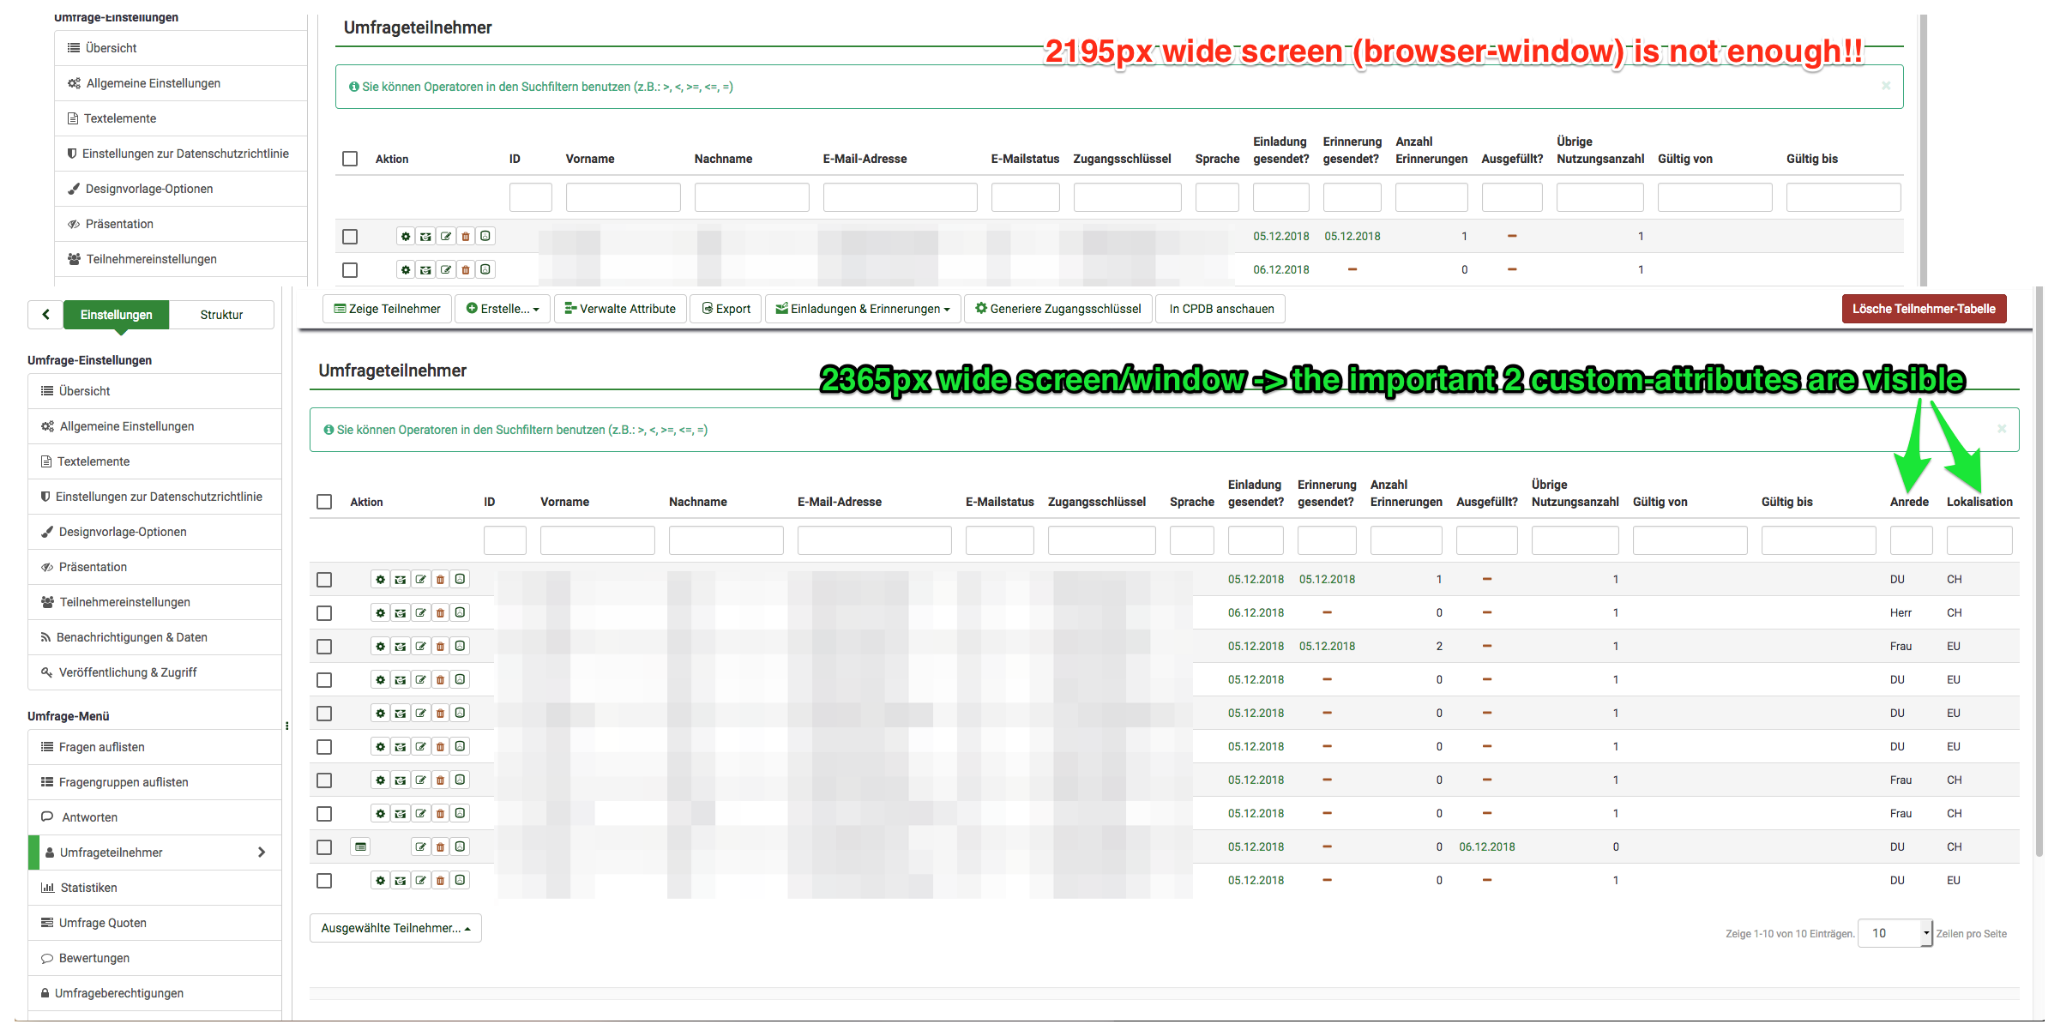This screenshot has height=1027, width=2048.
Task: Click edit pencil in lower row with 1 reminder
Action: (420, 579)
